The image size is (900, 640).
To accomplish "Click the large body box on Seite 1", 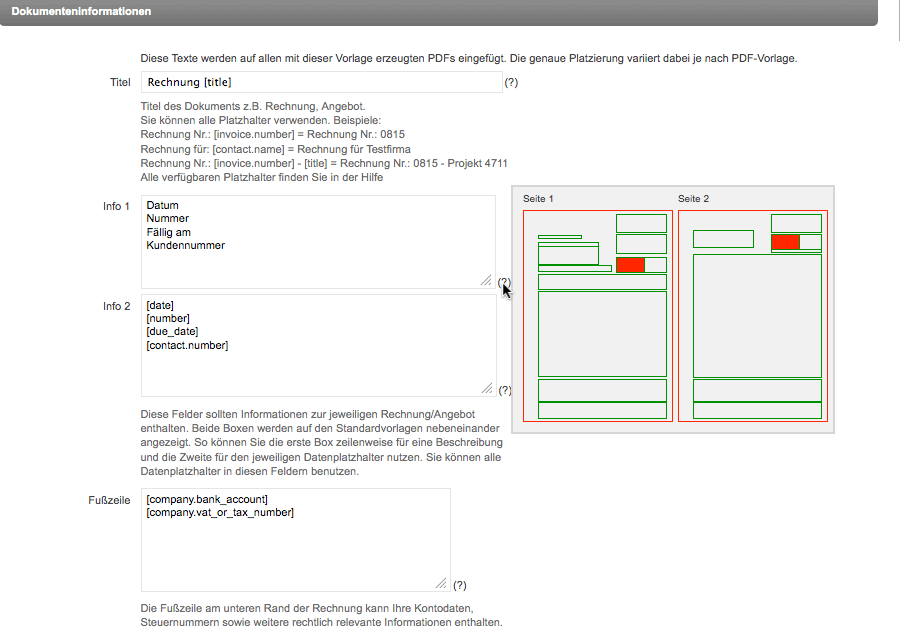I will pyautogui.click(x=602, y=334).
